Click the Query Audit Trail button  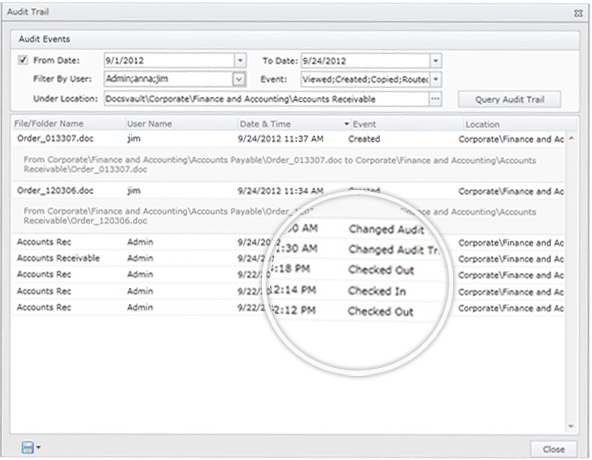tap(509, 99)
